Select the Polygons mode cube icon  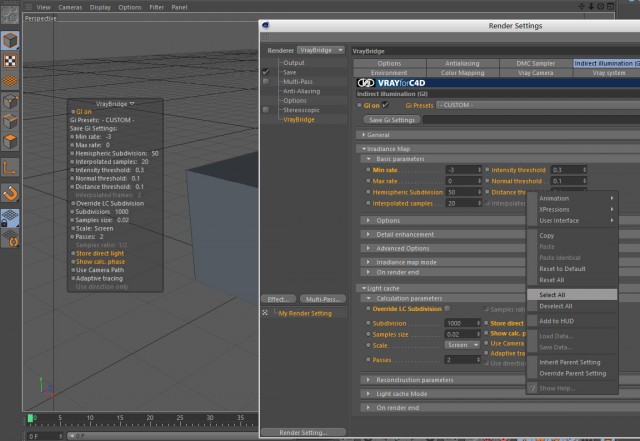pyautogui.click(x=10, y=141)
